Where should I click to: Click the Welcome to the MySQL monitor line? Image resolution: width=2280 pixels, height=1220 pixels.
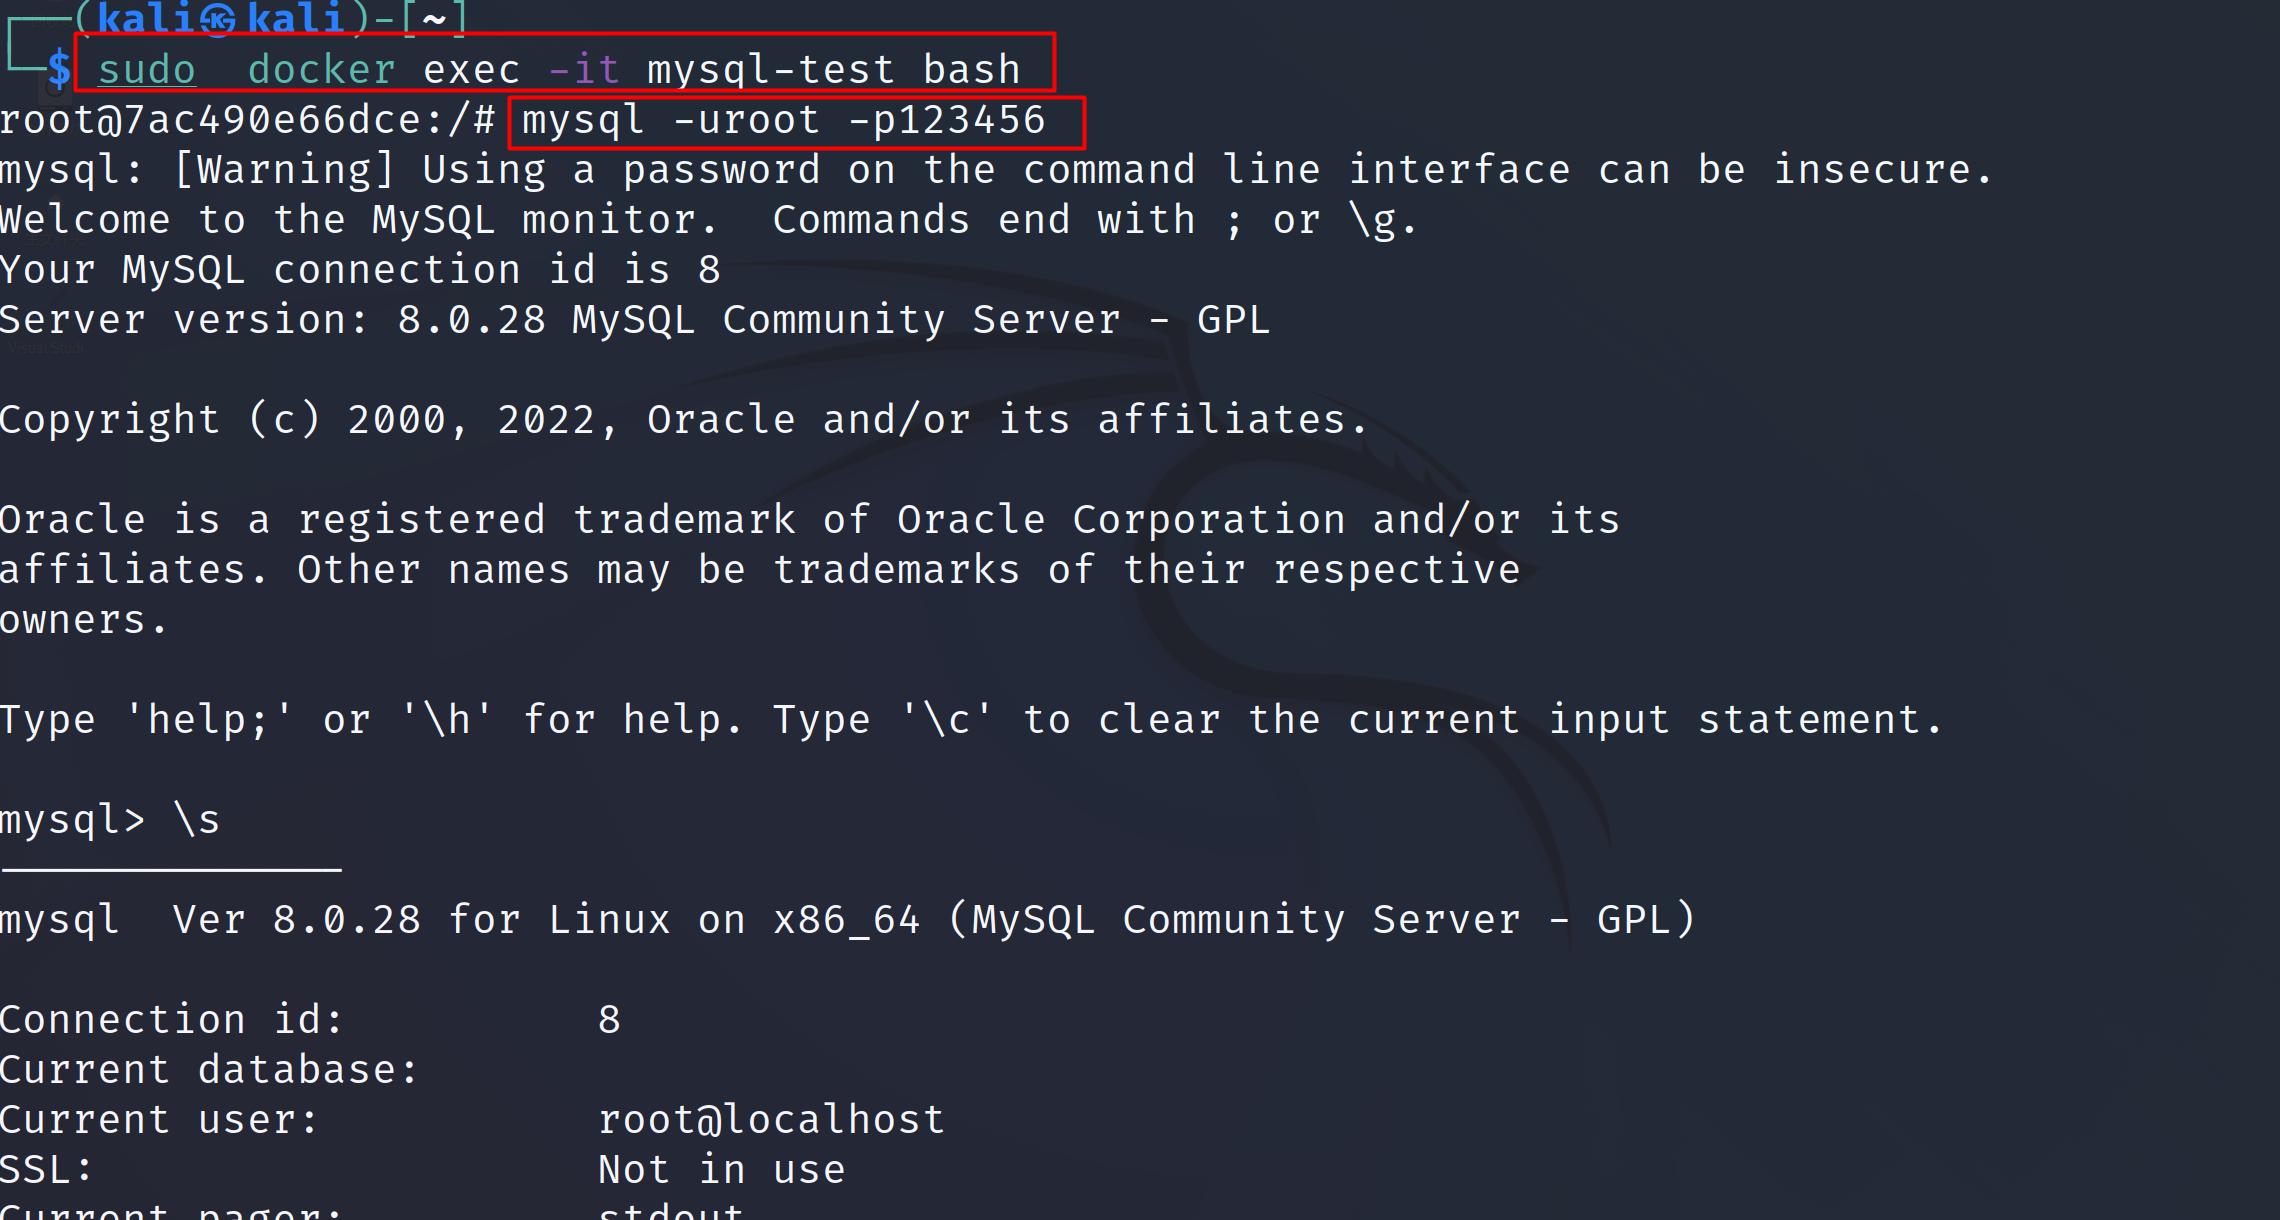click(360, 220)
